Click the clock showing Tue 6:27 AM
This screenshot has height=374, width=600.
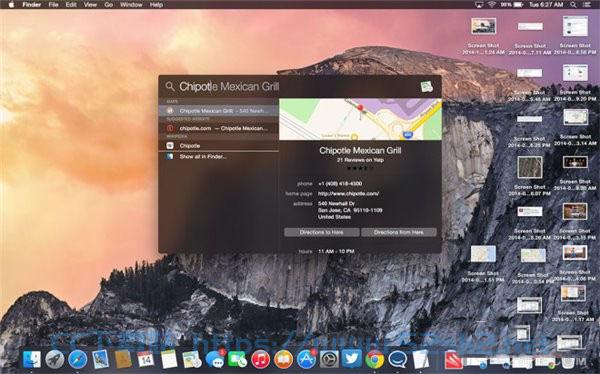[546, 5]
